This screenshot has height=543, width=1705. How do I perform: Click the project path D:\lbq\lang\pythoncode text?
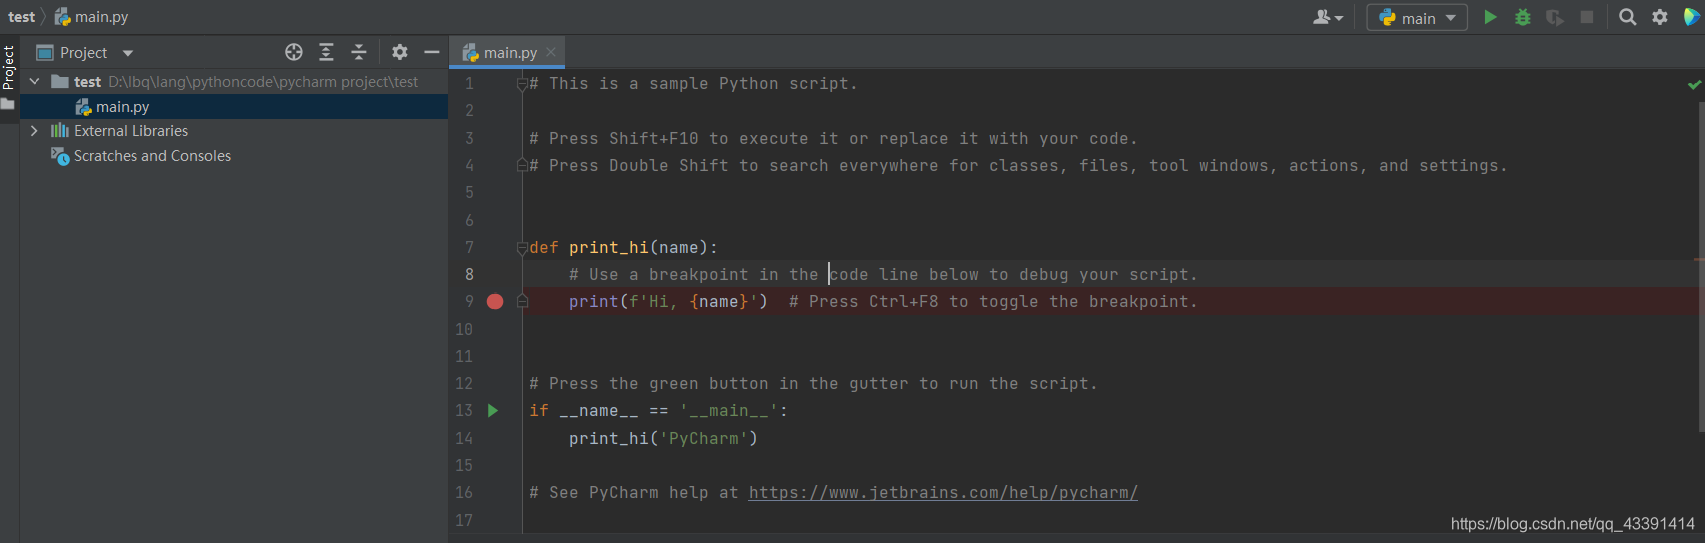pyautogui.click(x=263, y=81)
